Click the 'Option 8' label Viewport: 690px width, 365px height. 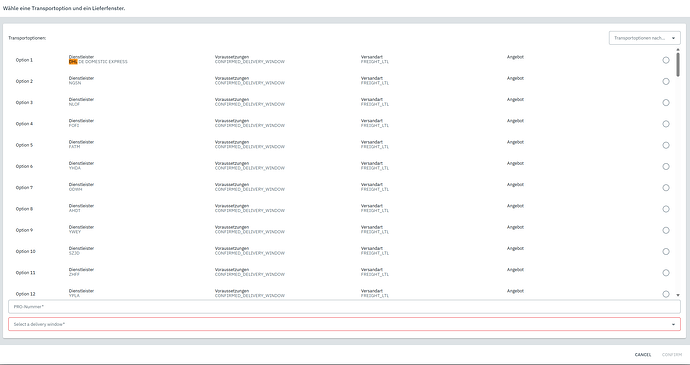coord(24,209)
